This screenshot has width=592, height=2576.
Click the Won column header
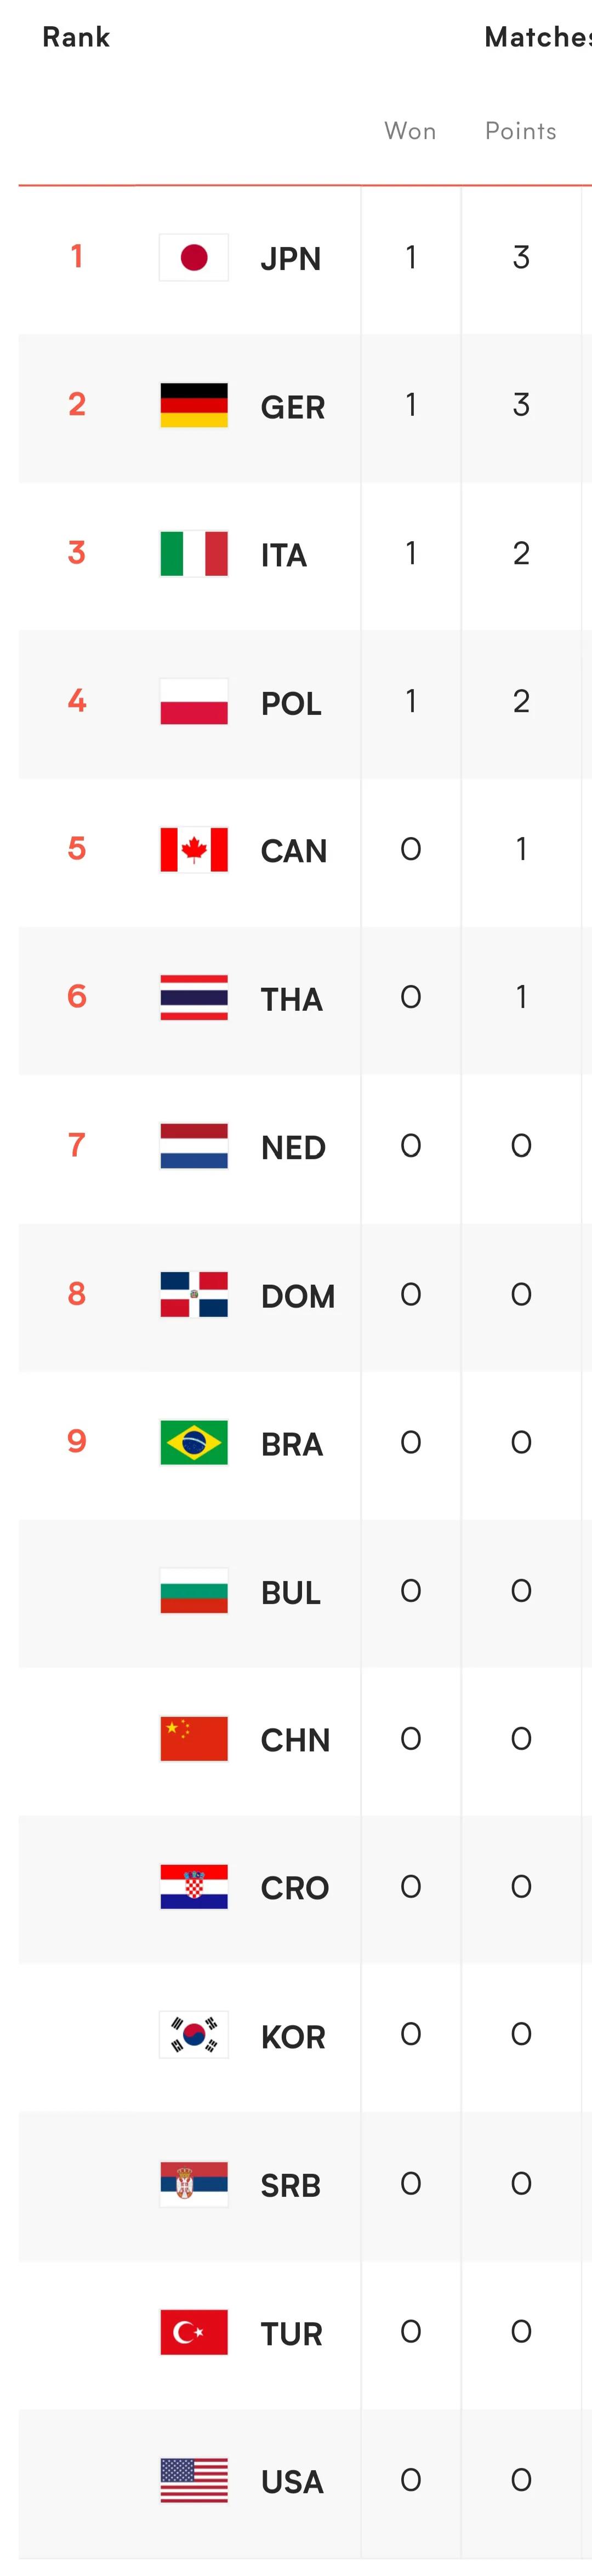(410, 131)
